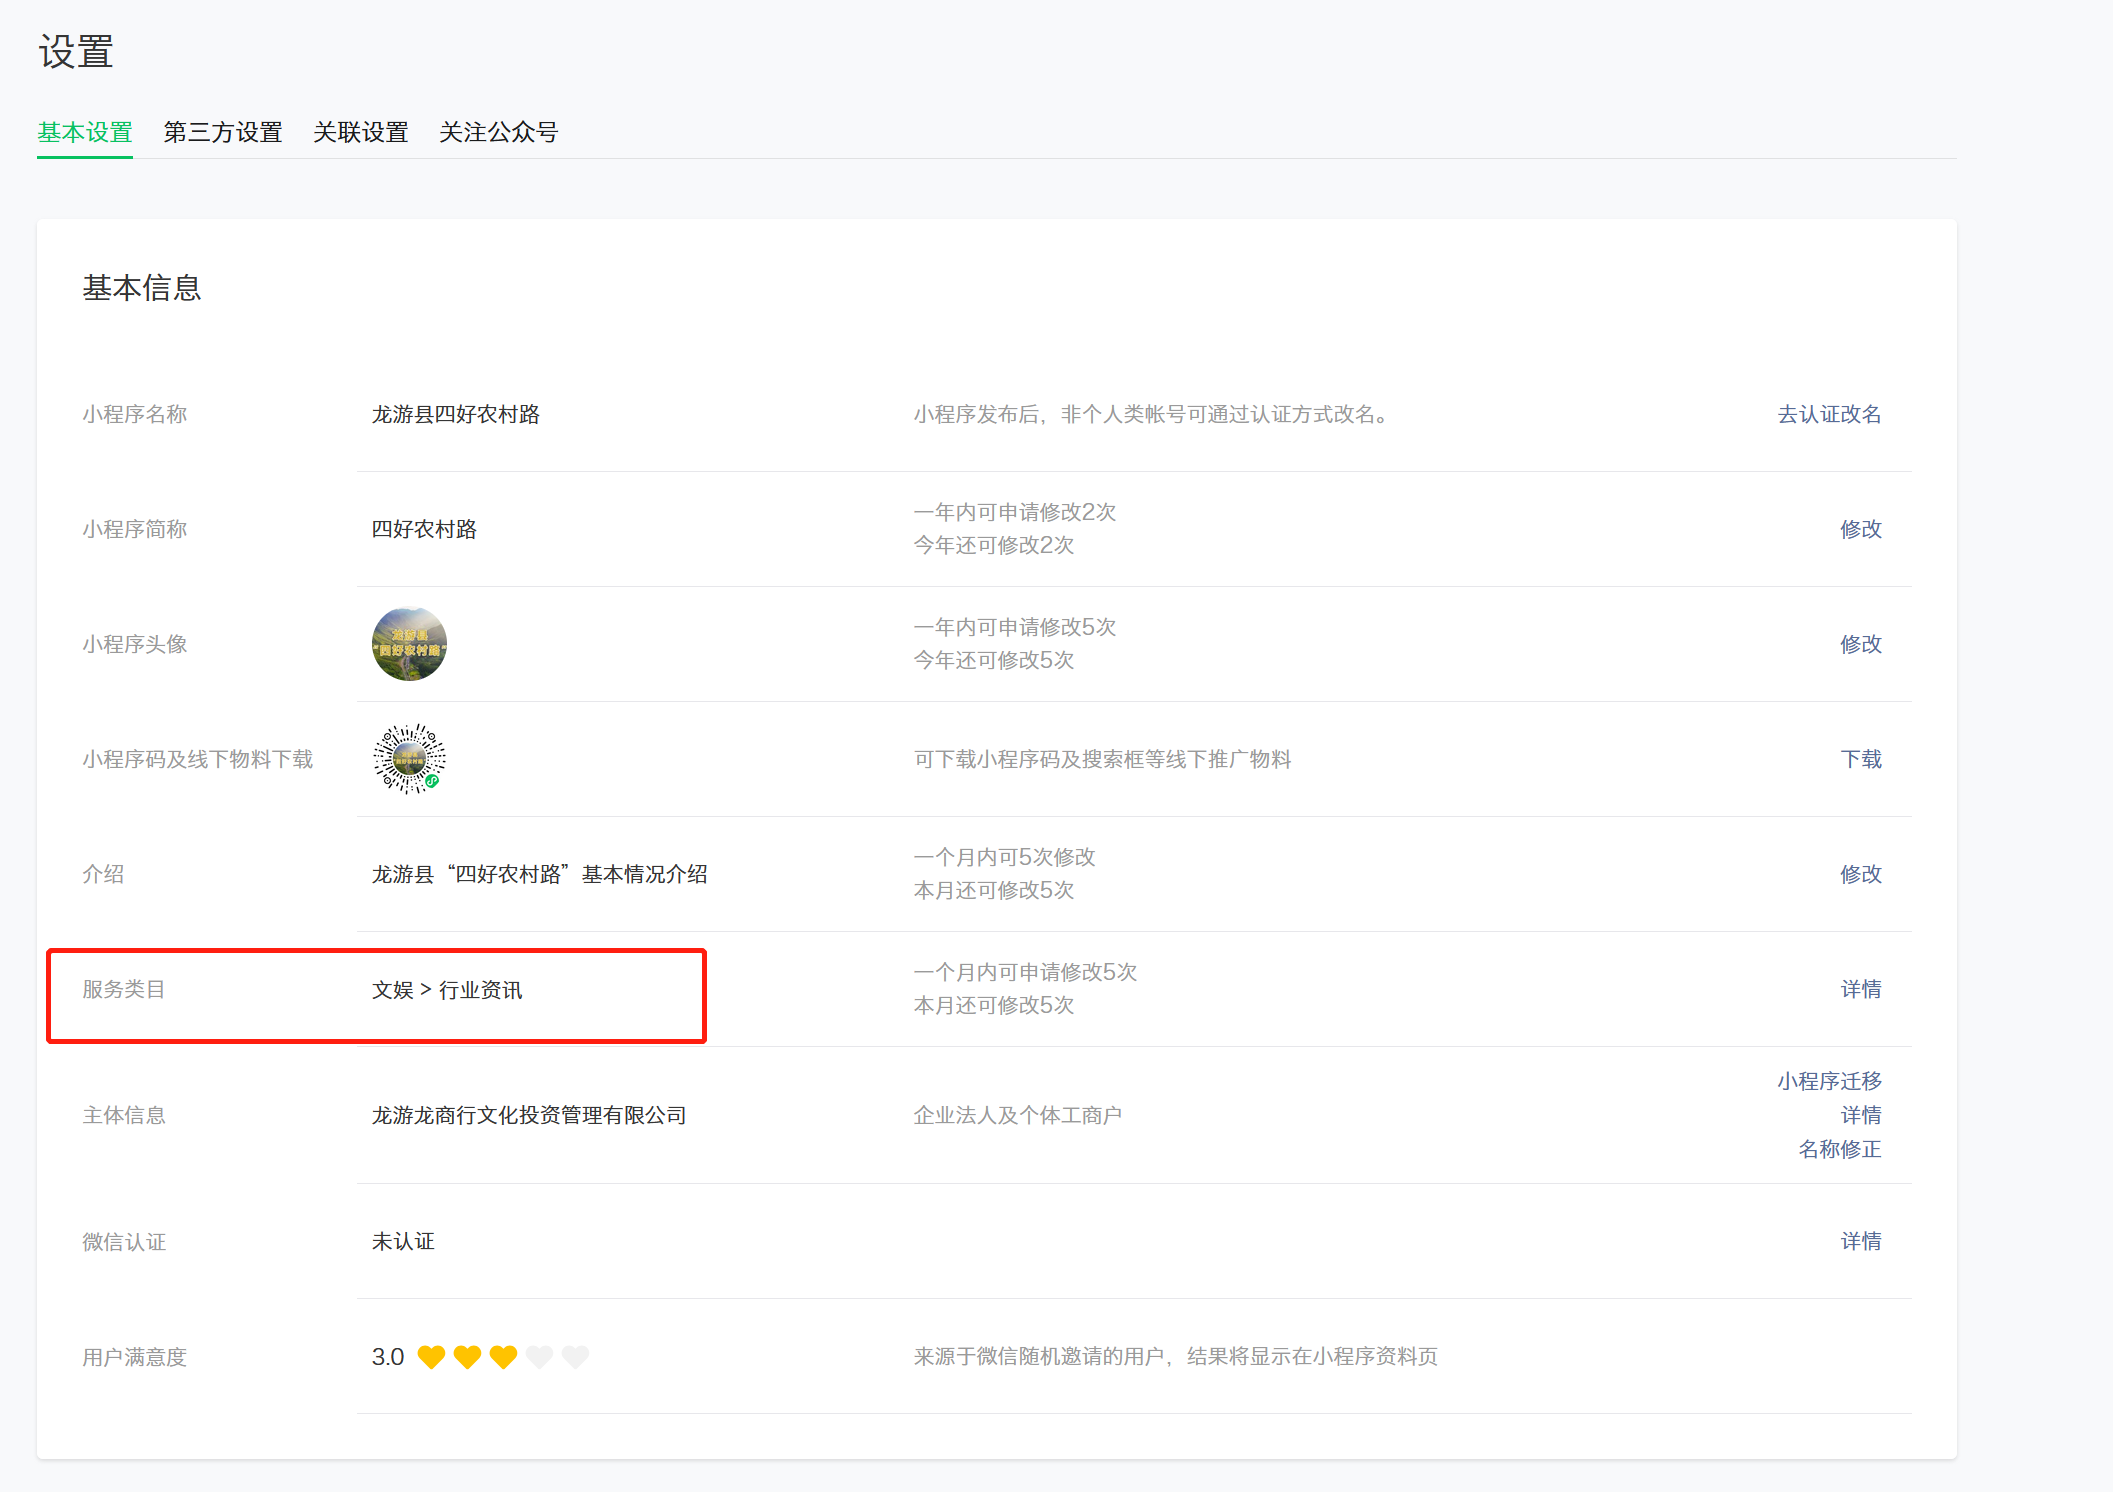Click 小程序迁移 link
The width and height of the screenshot is (2113, 1492).
pyautogui.click(x=1829, y=1081)
